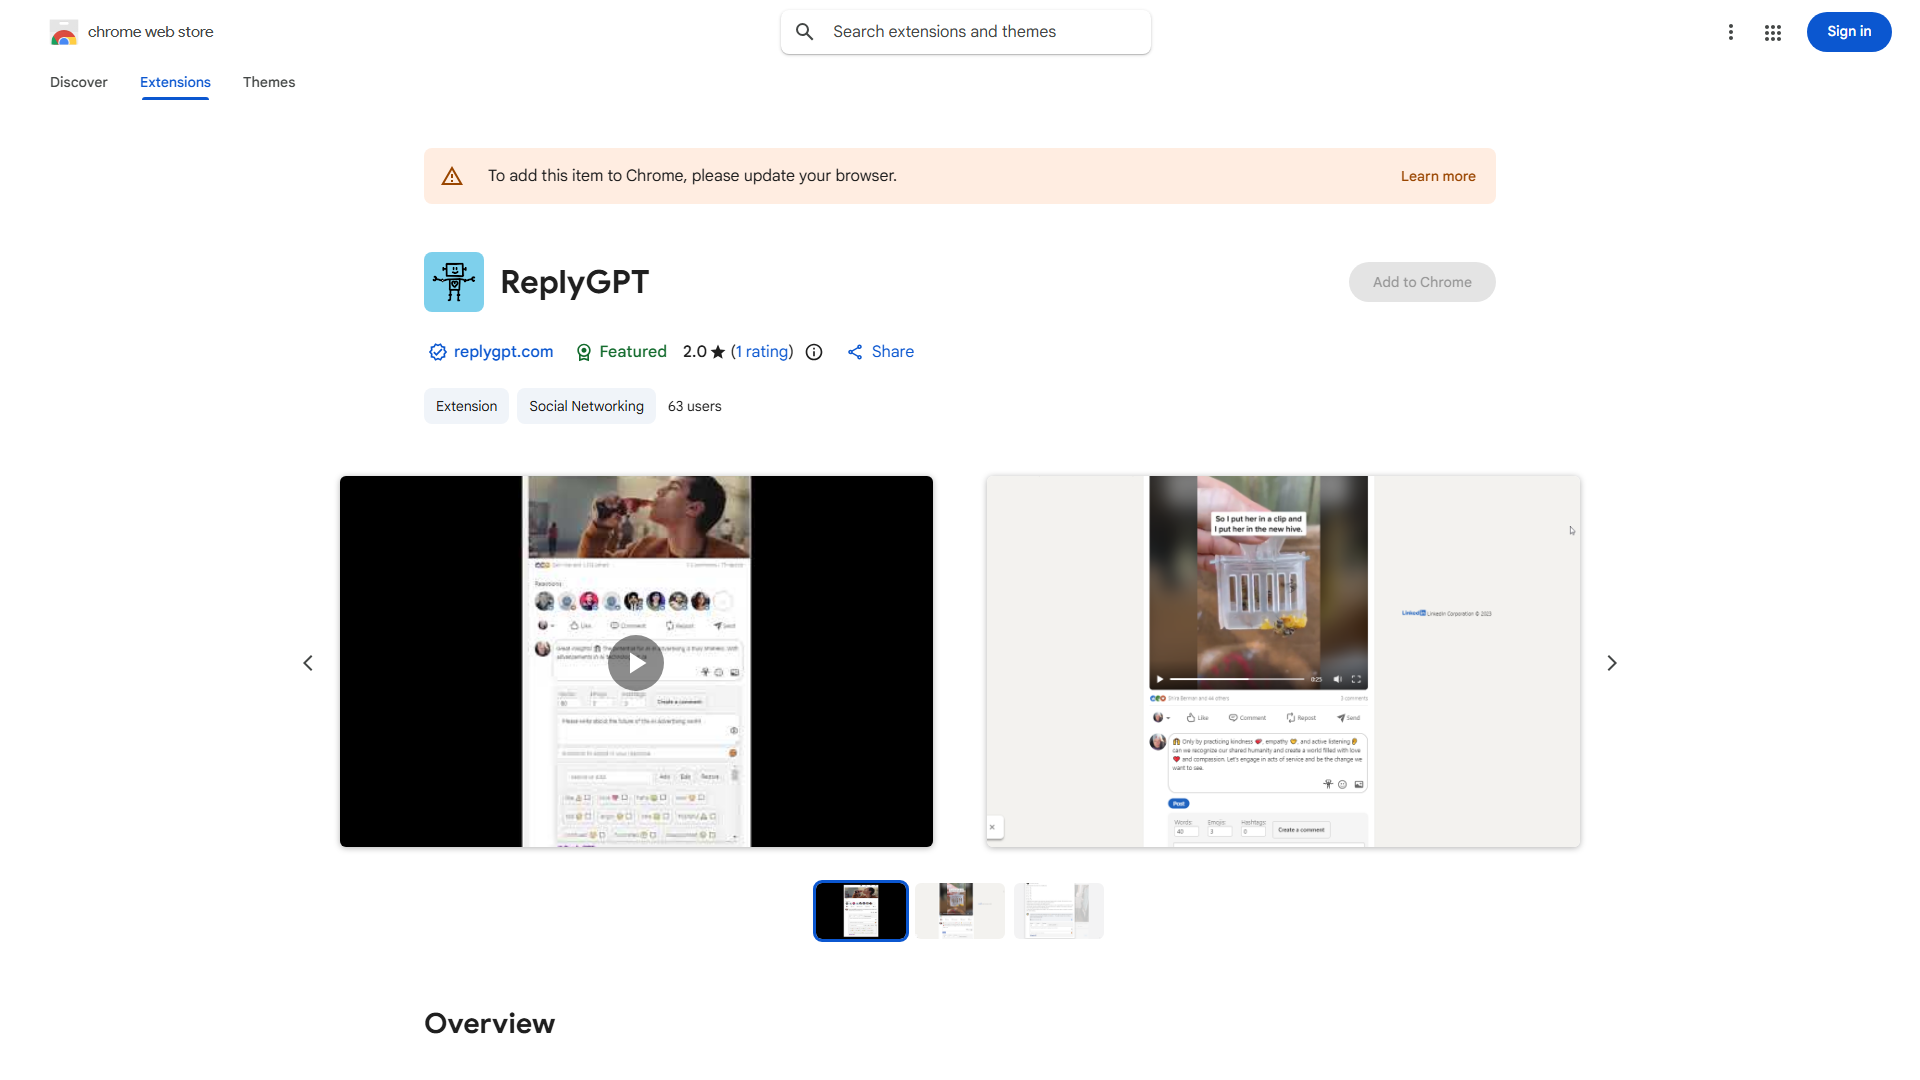
Task: Click the rating info icon
Action: (813, 352)
